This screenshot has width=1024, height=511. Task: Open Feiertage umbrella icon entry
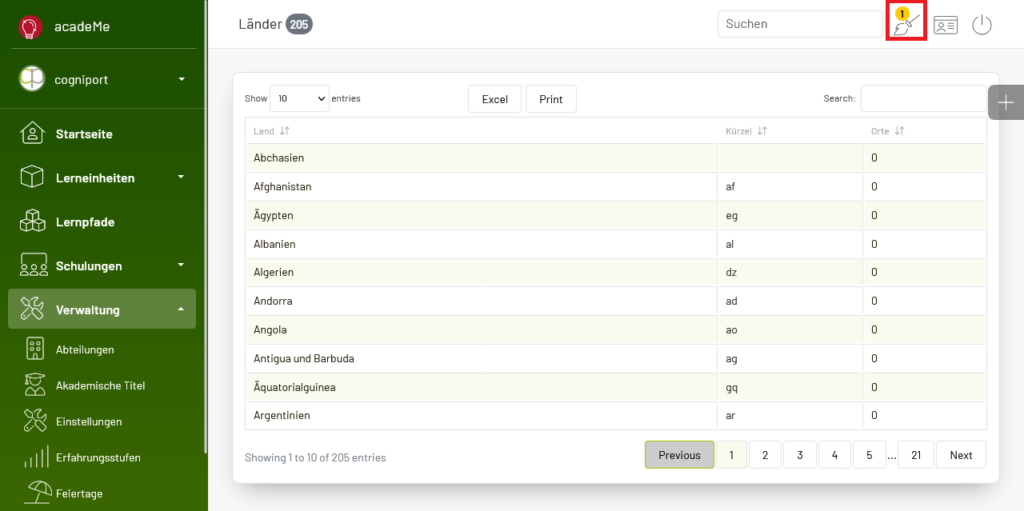pyautogui.click(x=39, y=493)
